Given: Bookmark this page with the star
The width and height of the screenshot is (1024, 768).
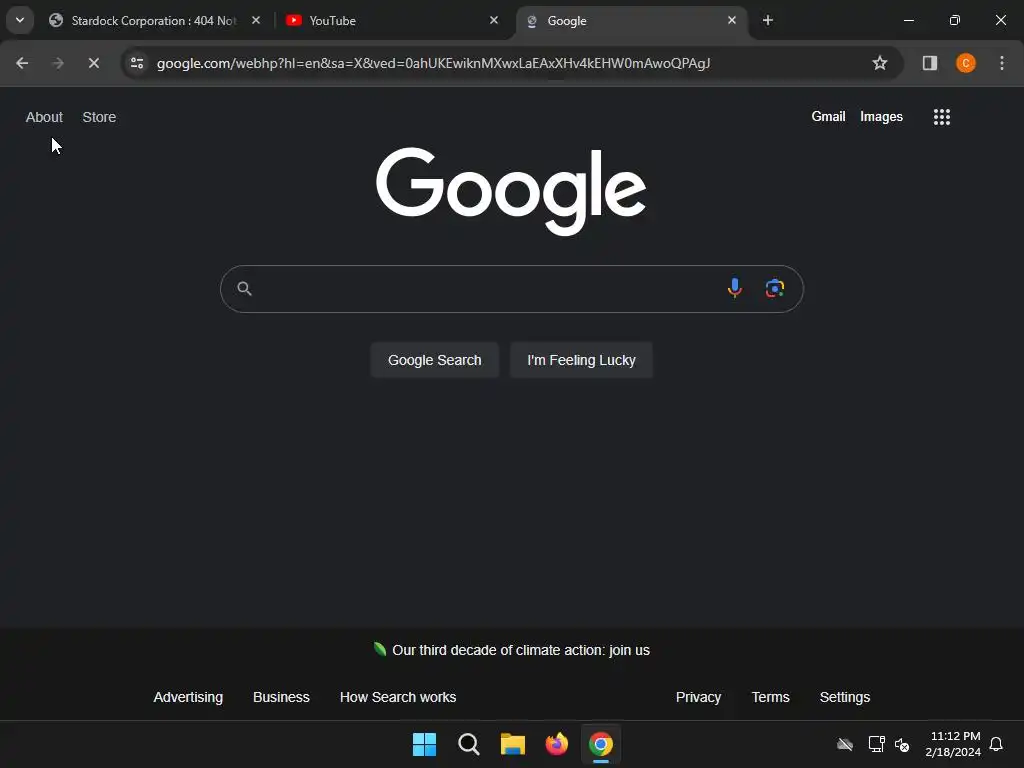Looking at the screenshot, I should click(880, 63).
